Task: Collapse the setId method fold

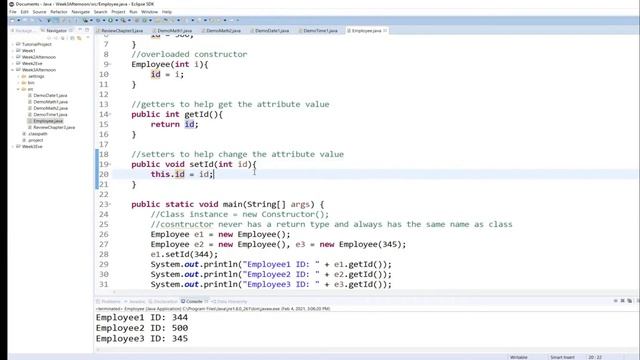Action: pyautogui.click(x=111, y=164)
